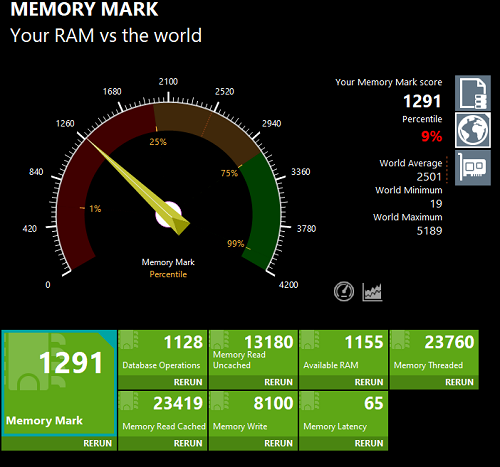Click the orange 'Percentile' label inside the gauge
The image size is (500, 467).
(x=168, y=274)
